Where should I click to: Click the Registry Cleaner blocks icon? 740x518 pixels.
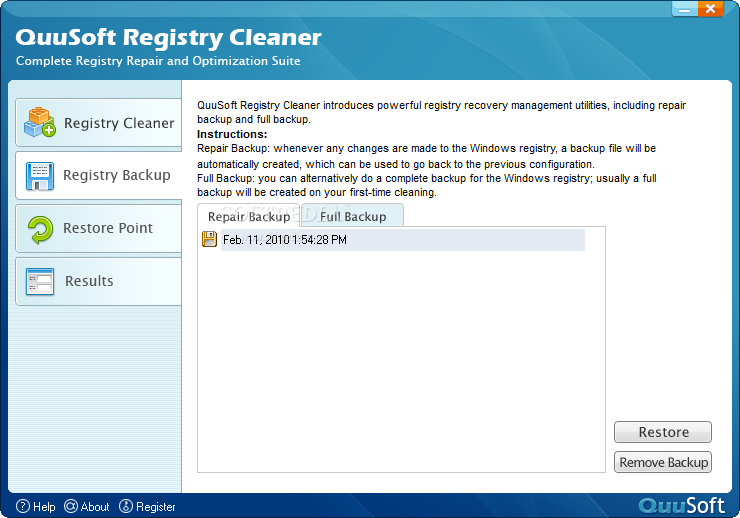(x=40, y=122)
